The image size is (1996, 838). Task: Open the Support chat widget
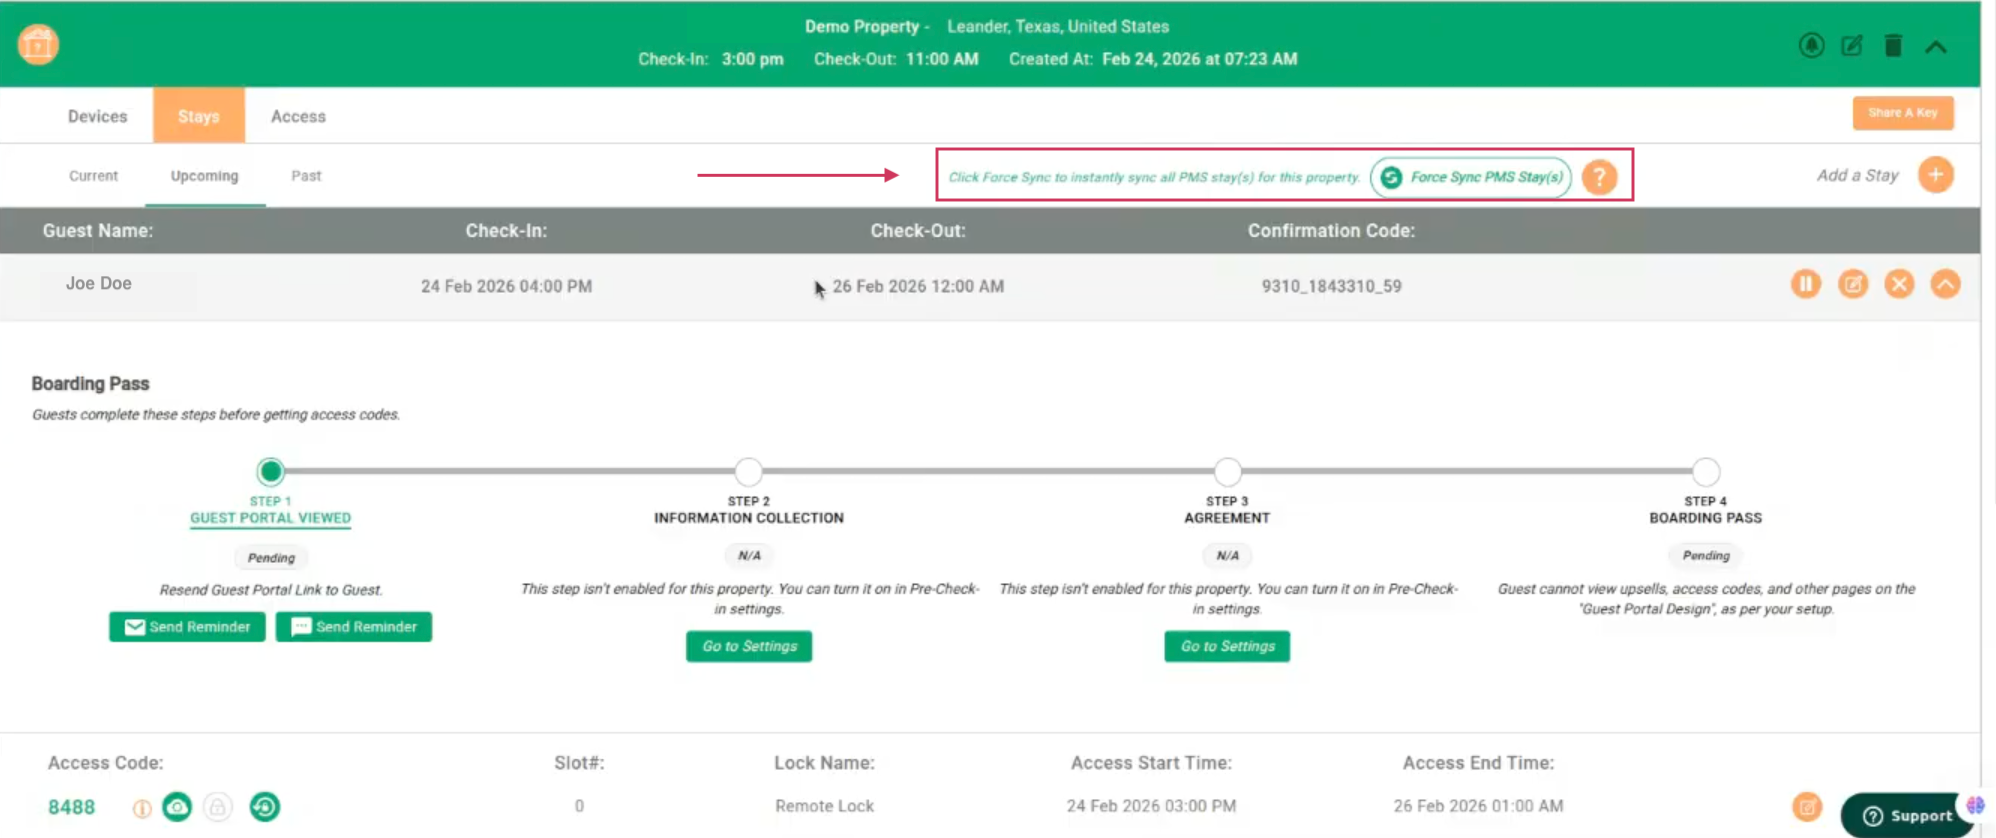pyautogui.click(x=1907, y=815)
